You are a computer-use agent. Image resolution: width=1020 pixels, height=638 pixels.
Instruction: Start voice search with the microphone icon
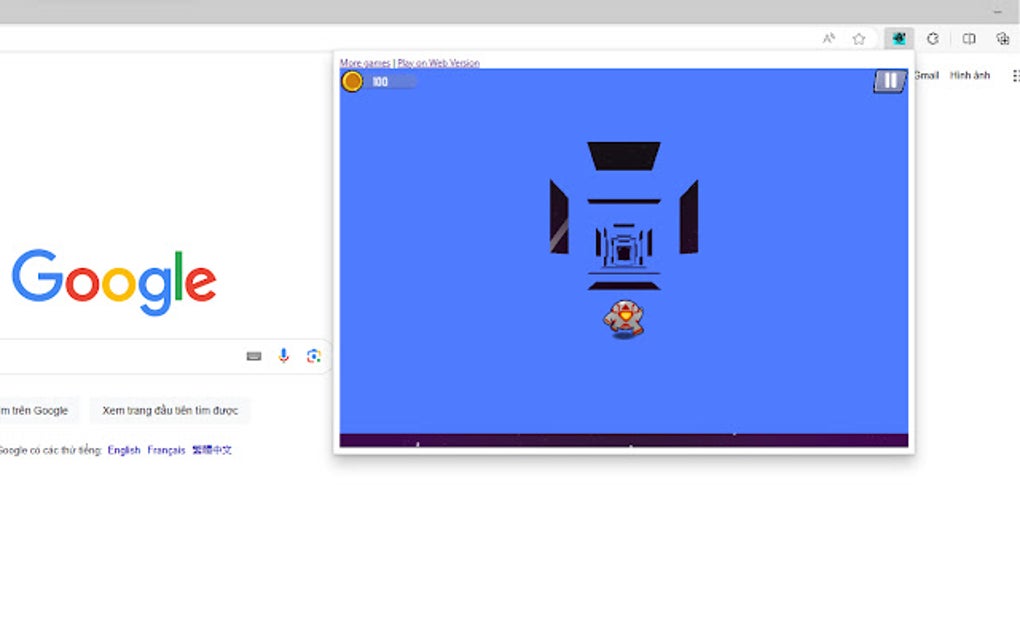(282, 356)
